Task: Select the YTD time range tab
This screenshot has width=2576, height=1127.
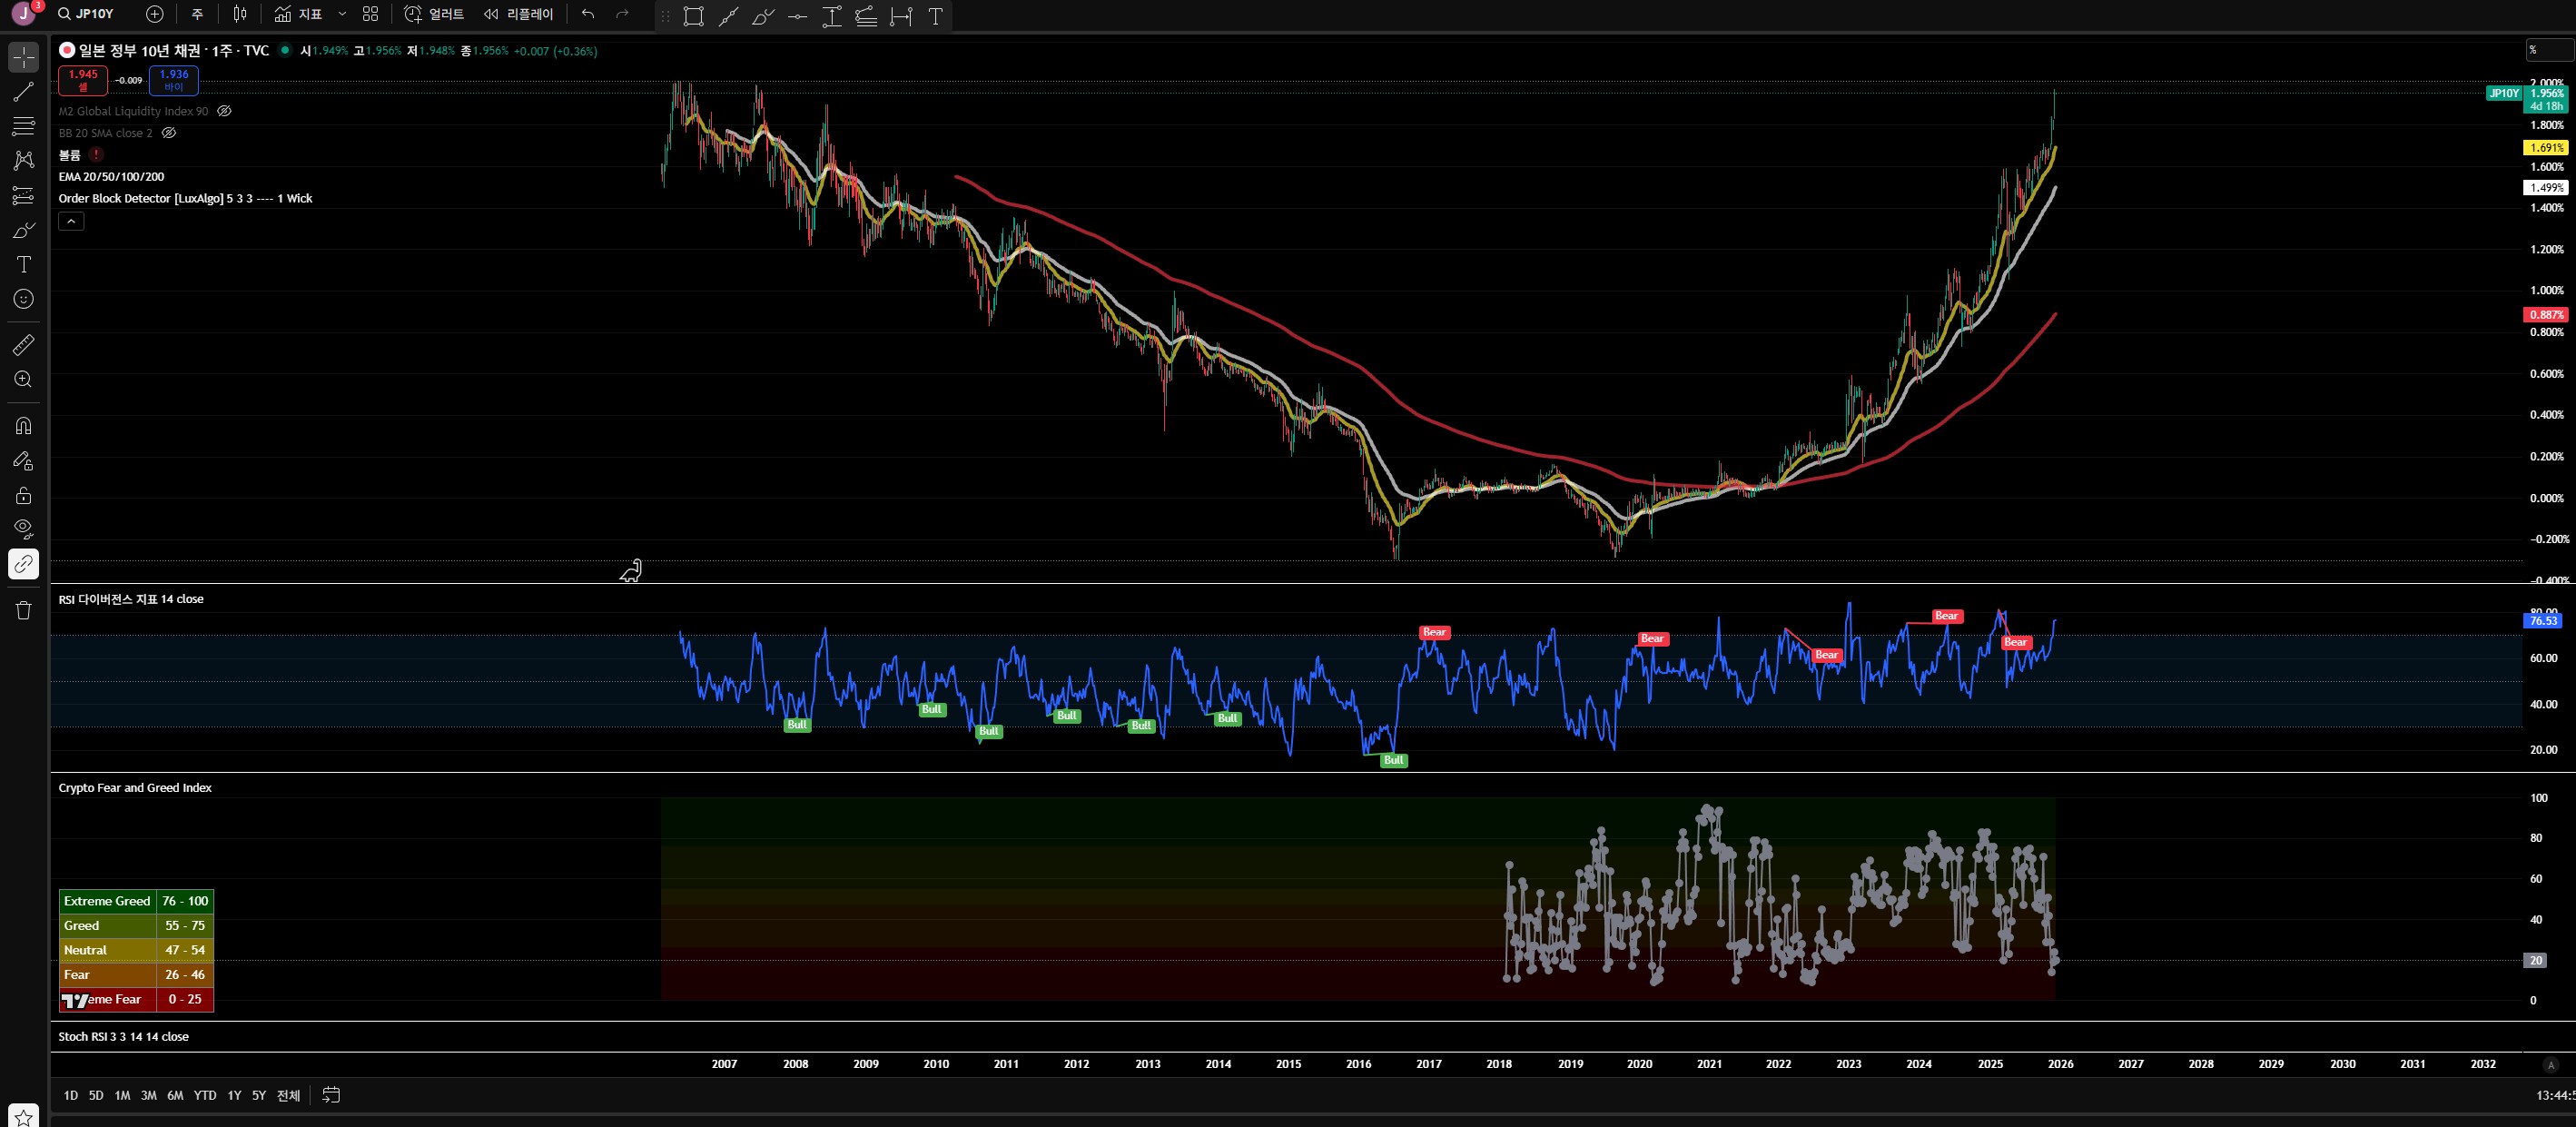Action: [x=204, y=1095]
